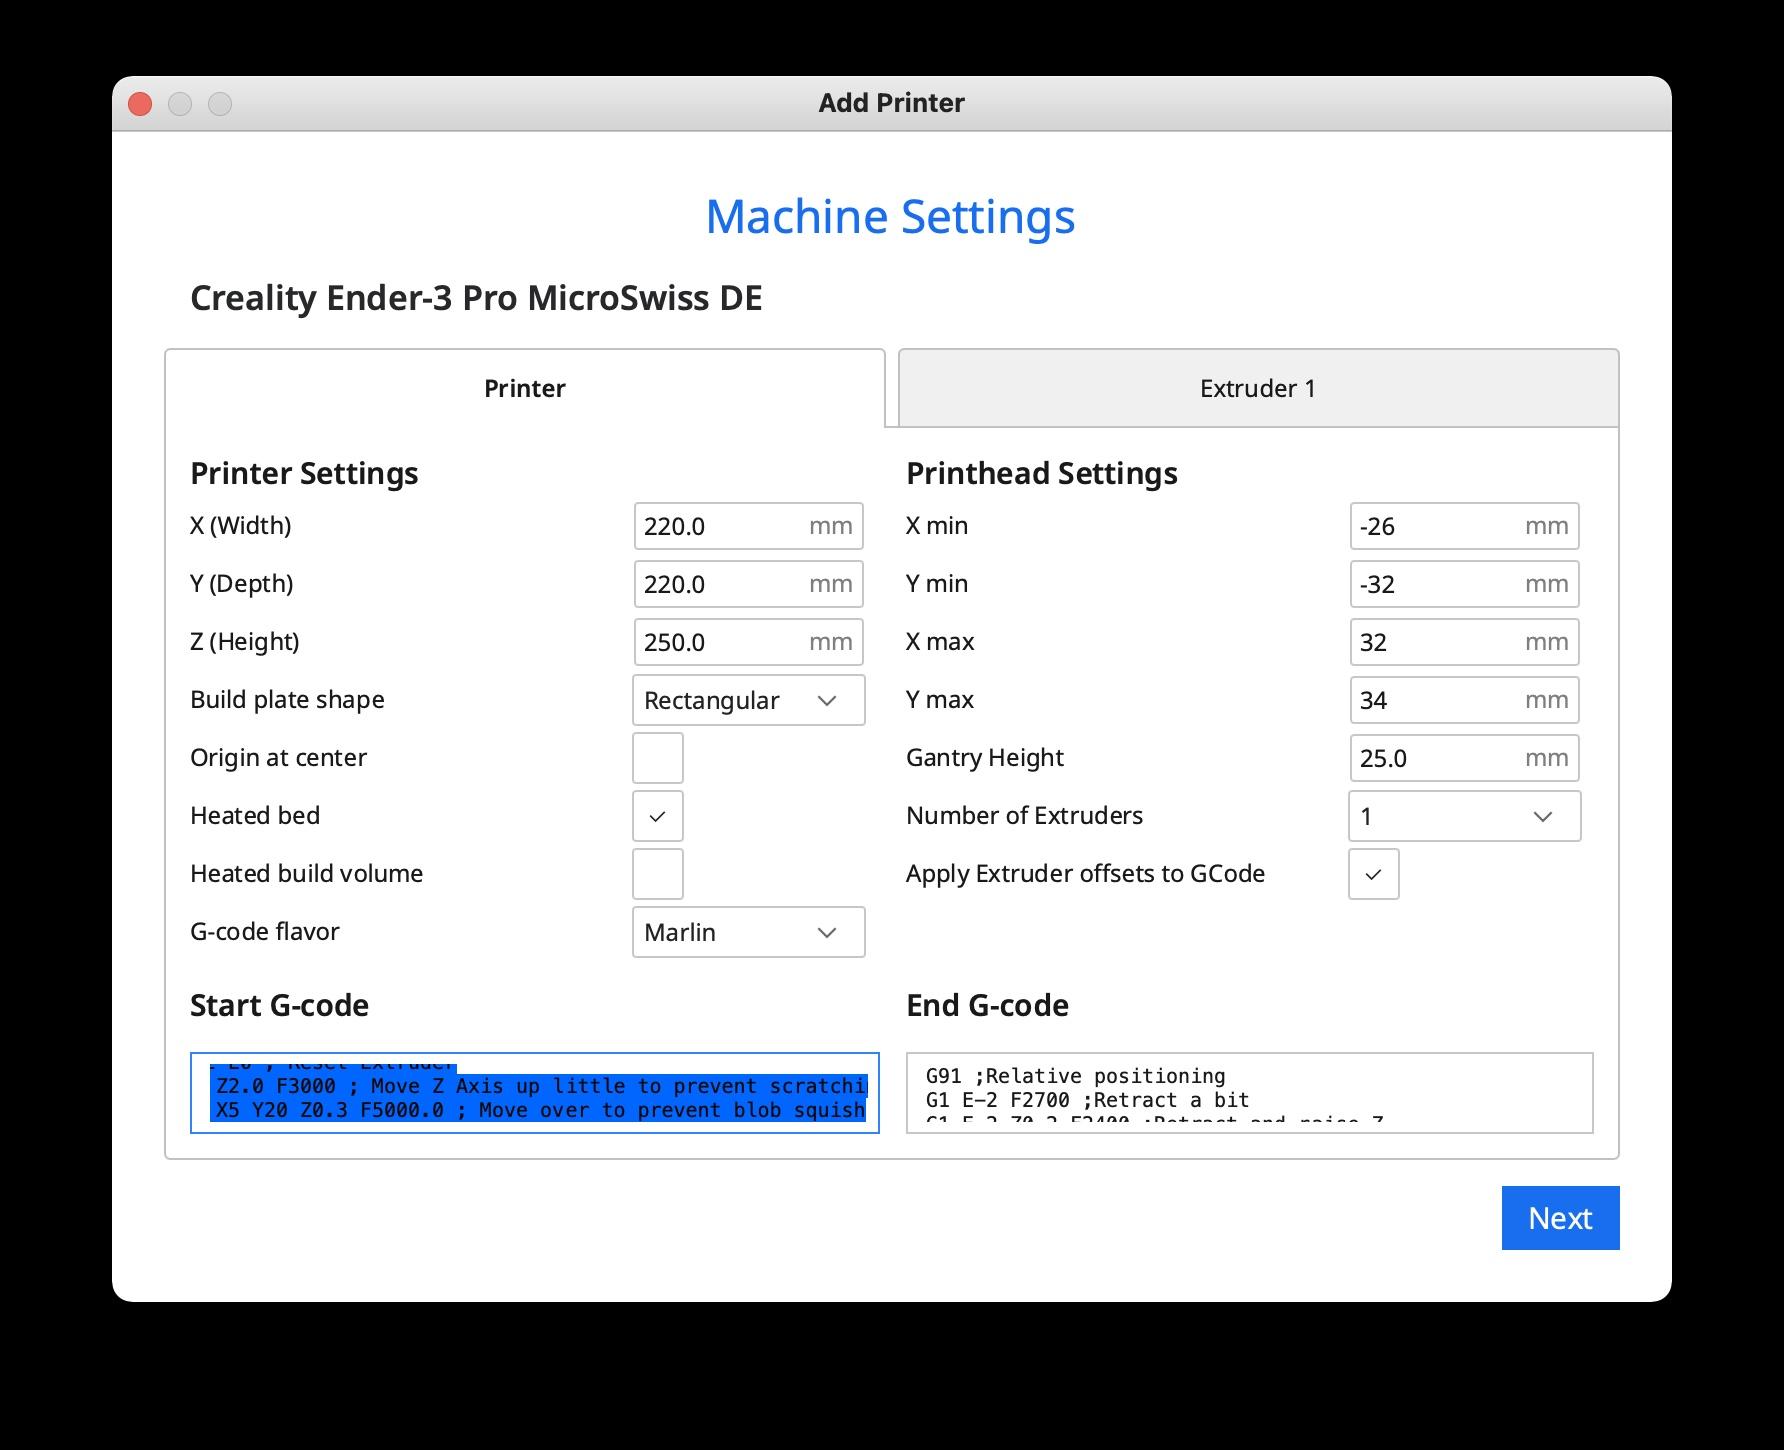Enable Heated build volume
Screen dimensions: 1784x1450
pos(657,873)
